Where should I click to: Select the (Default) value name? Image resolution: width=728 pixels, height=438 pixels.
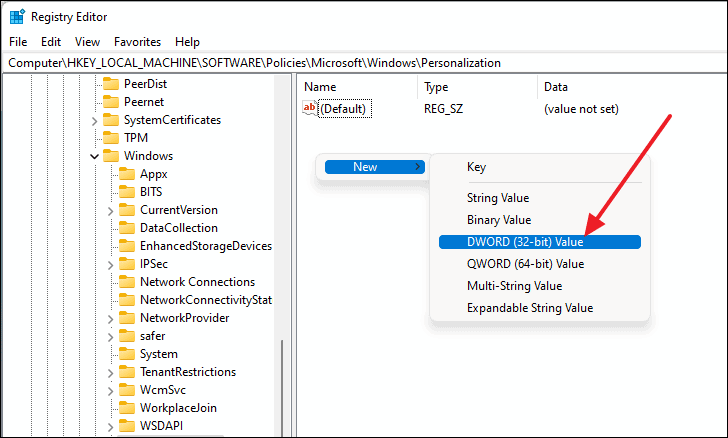tap(343, 109)
